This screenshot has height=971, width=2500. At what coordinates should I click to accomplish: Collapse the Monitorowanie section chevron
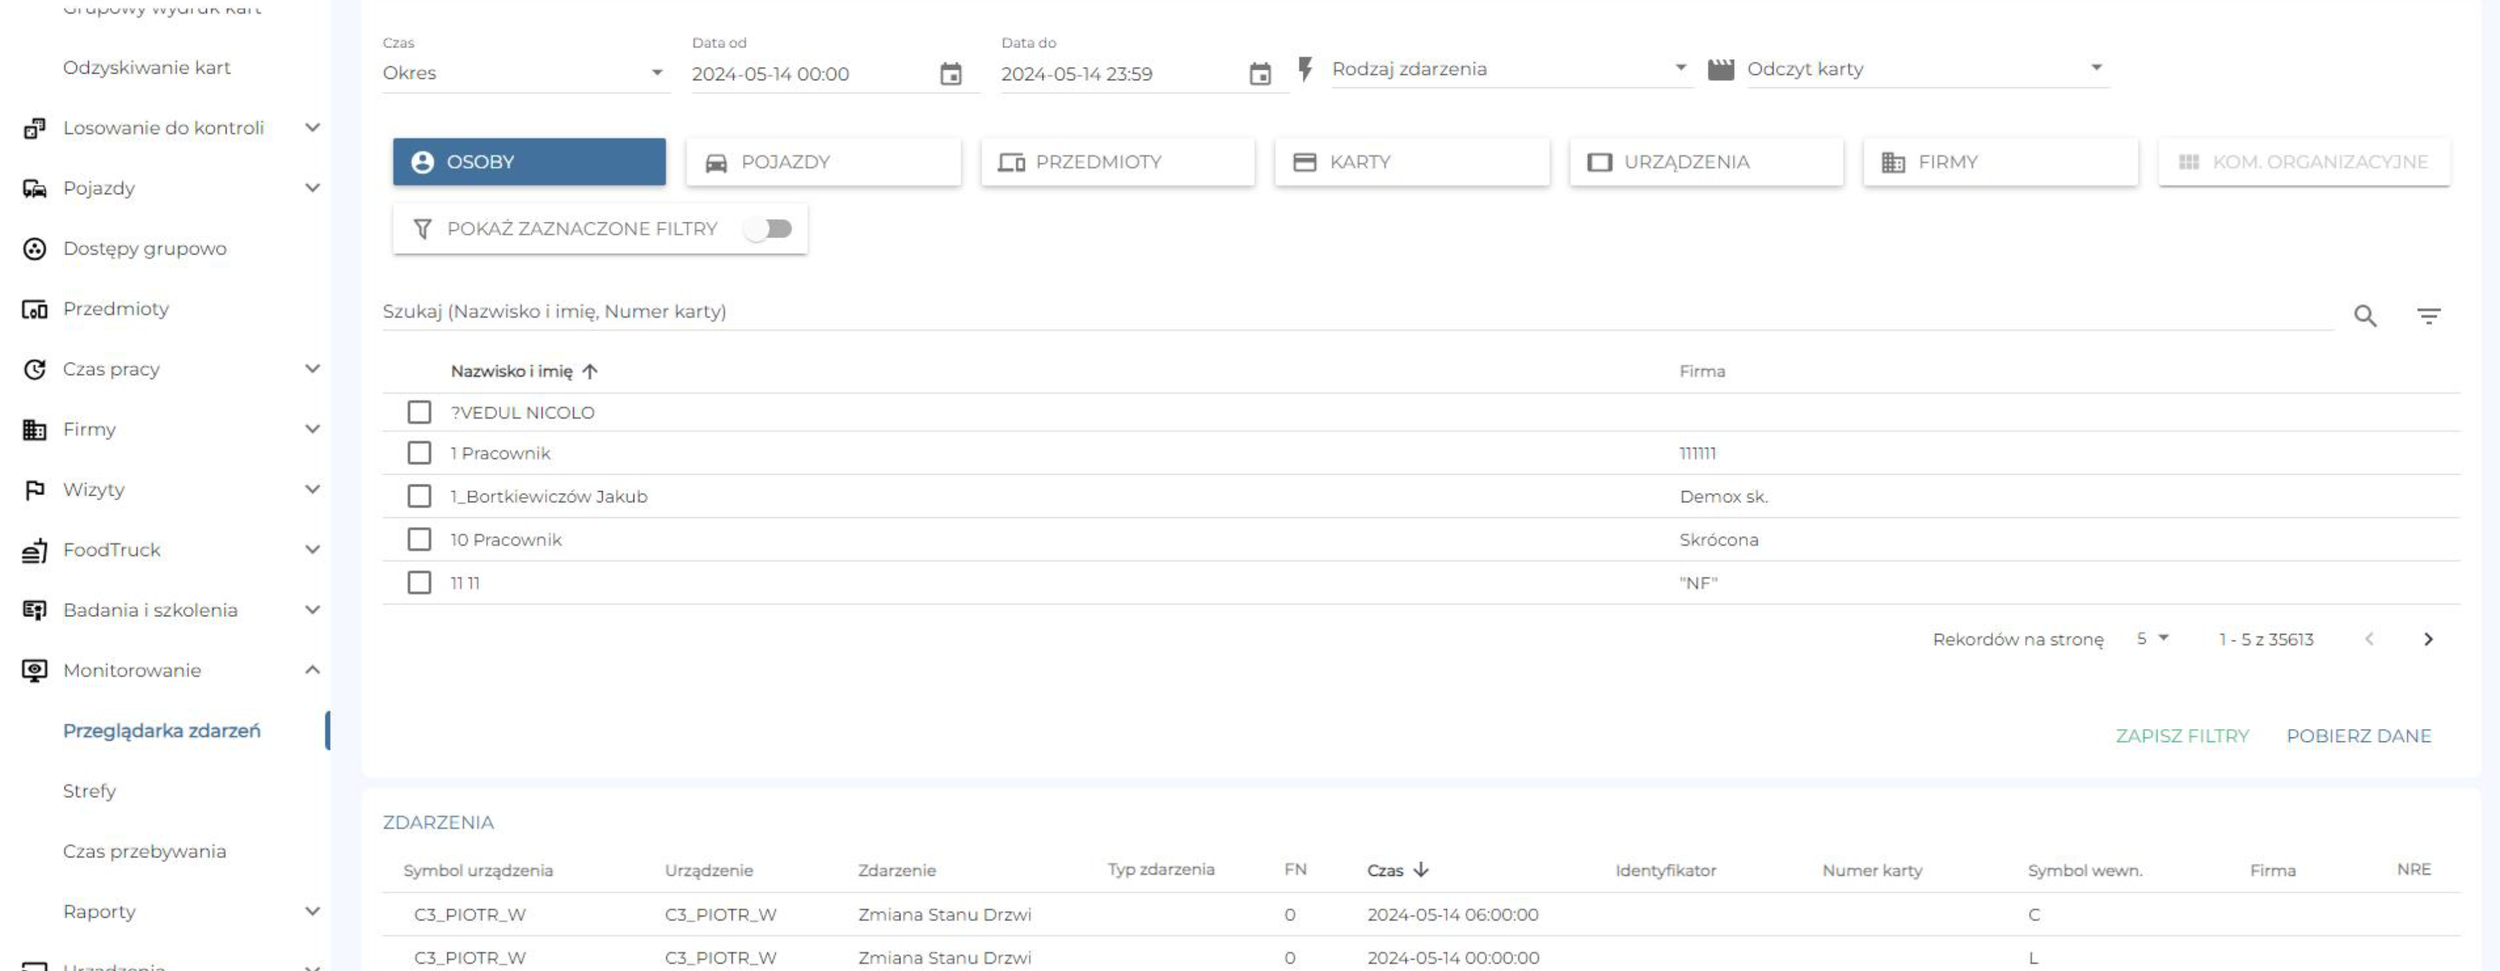312,670
